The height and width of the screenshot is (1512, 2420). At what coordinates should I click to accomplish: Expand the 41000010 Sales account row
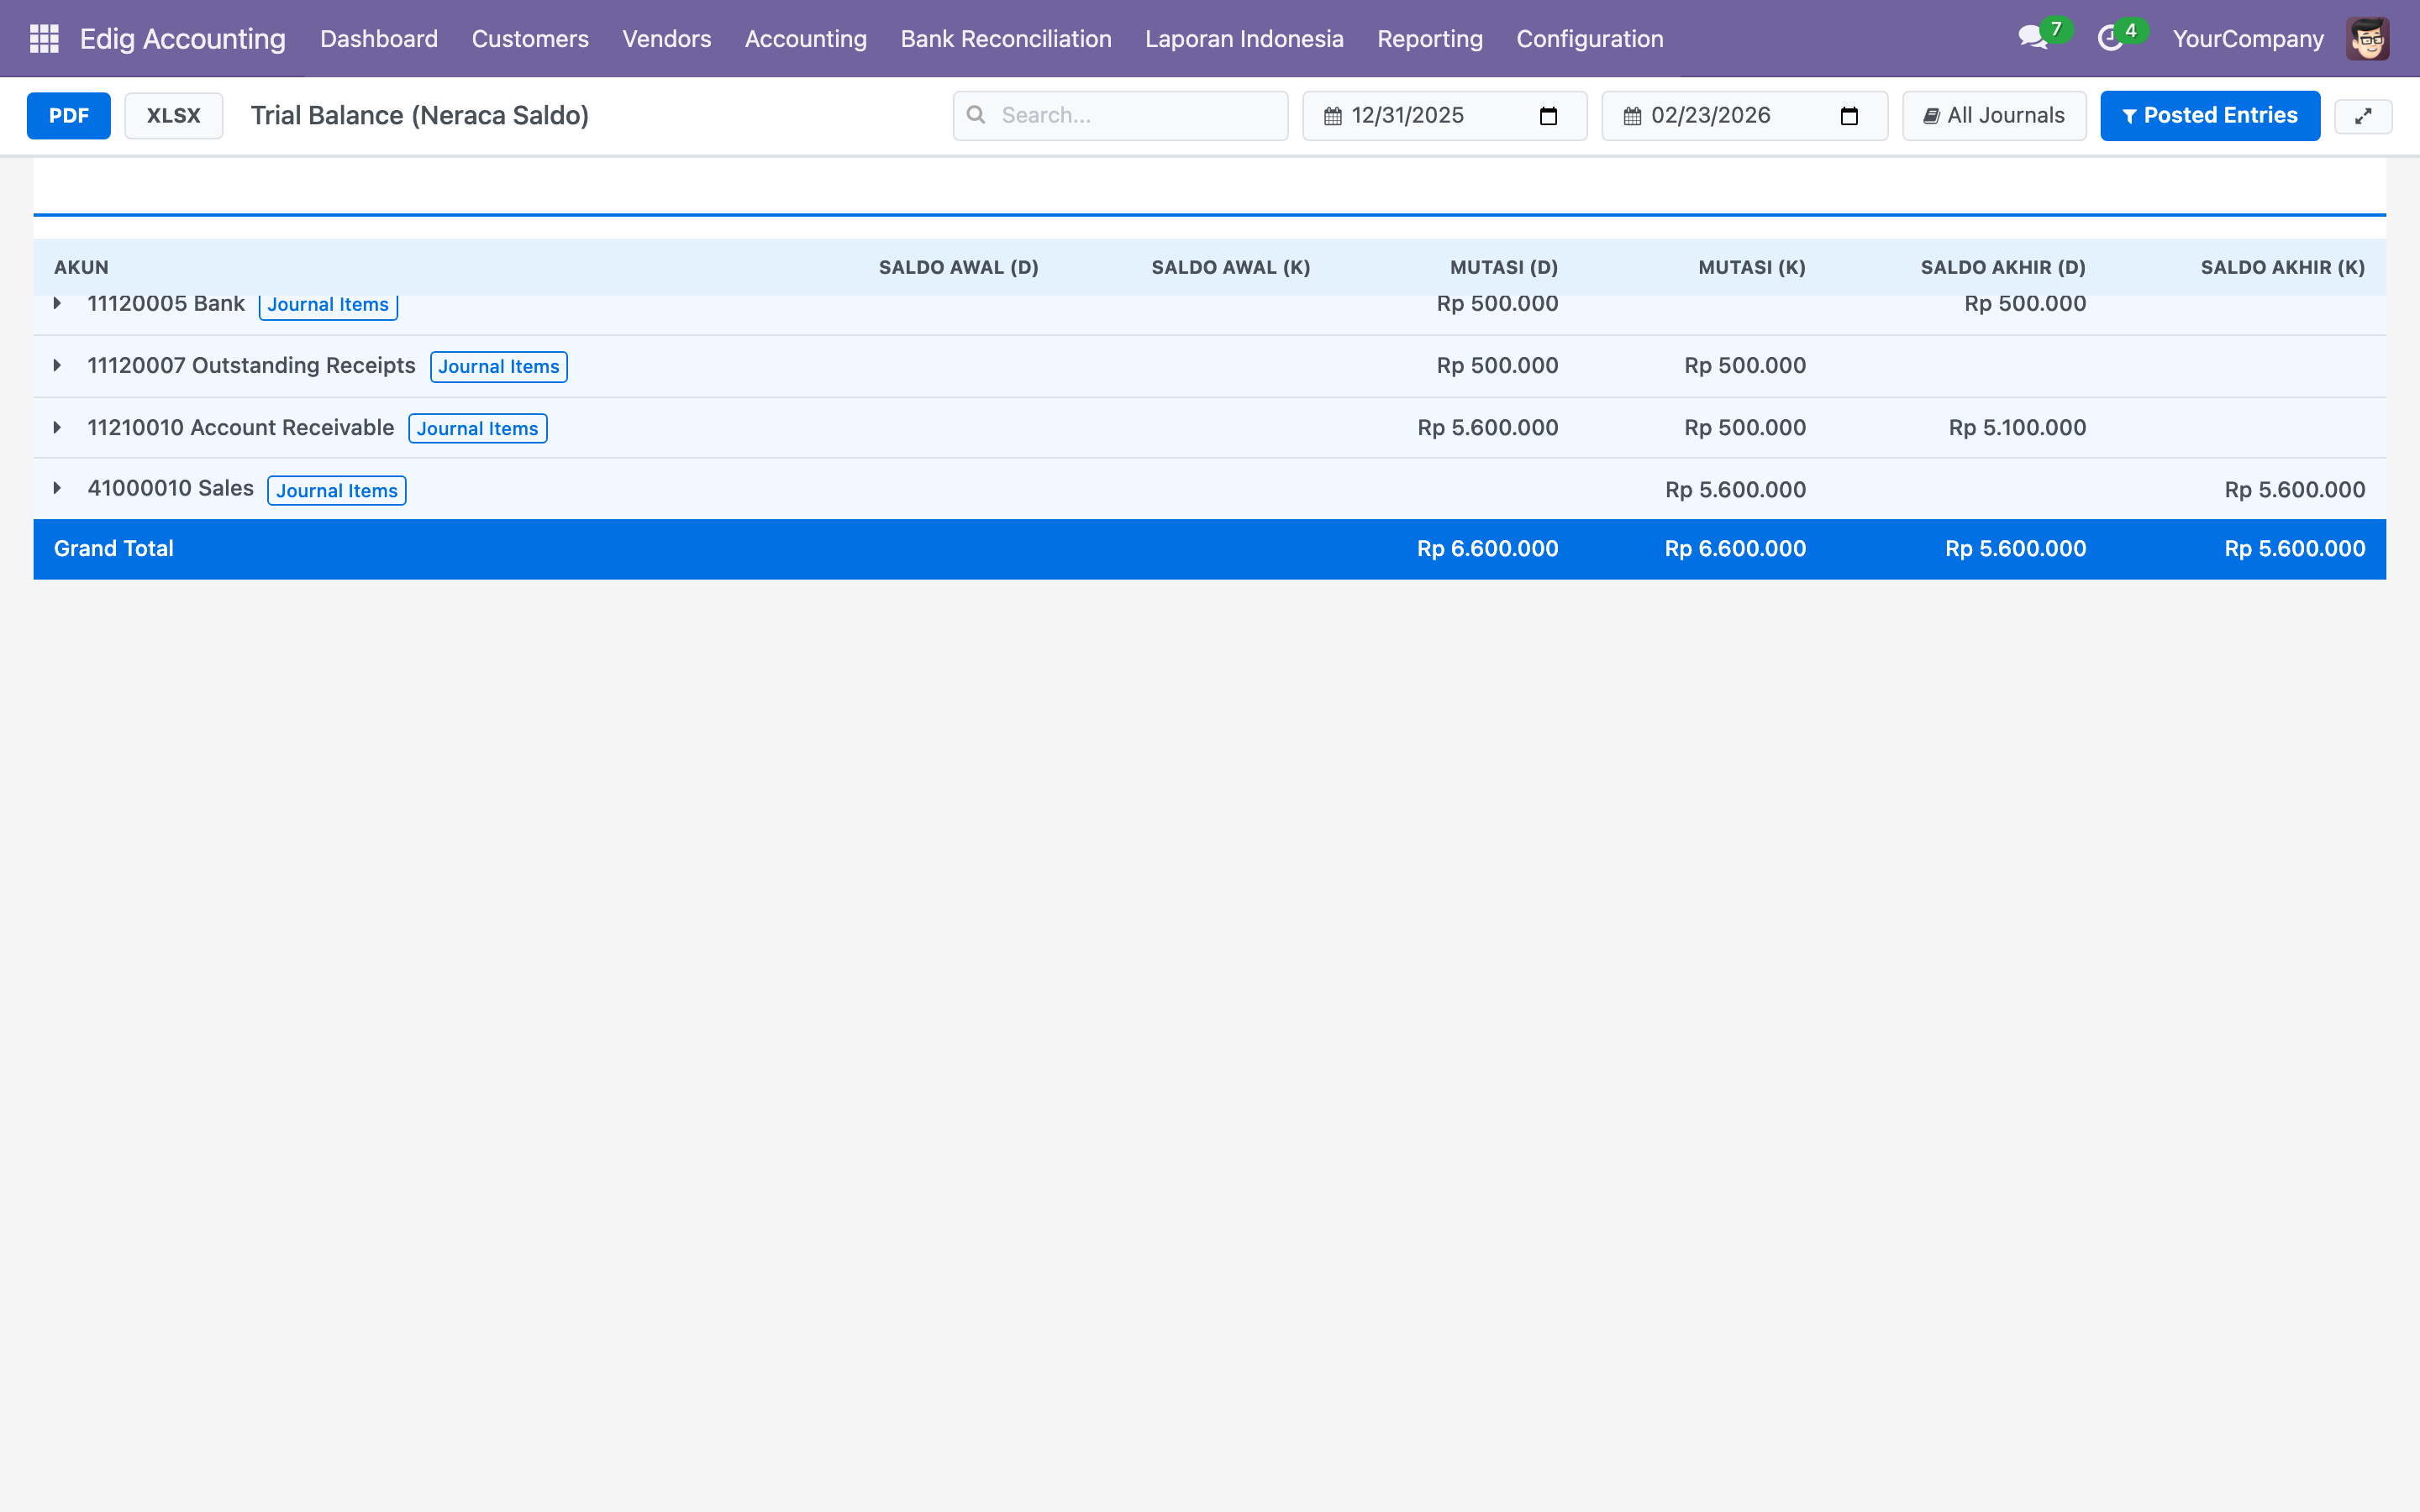57,489
